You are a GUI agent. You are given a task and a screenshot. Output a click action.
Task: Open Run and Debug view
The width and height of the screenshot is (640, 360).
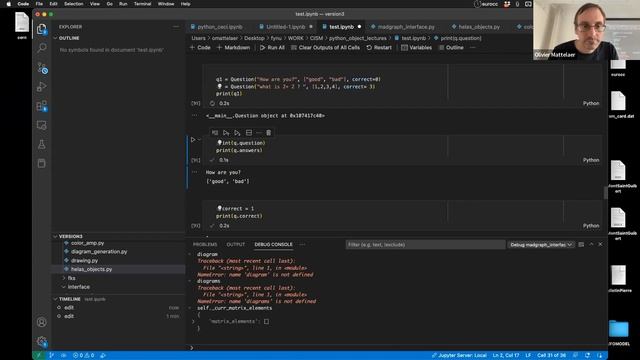coord(42,87)
